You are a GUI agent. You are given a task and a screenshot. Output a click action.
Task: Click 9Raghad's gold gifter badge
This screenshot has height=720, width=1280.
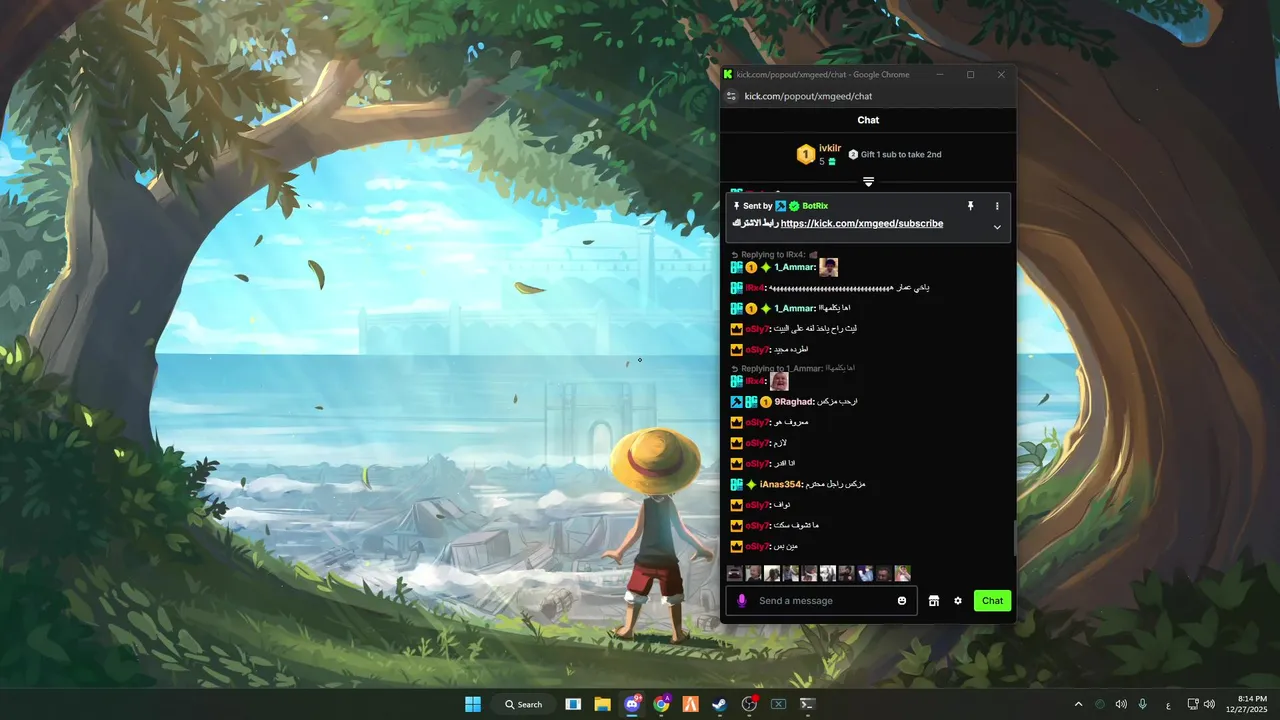pyautogui.click(x=766, y=402)
